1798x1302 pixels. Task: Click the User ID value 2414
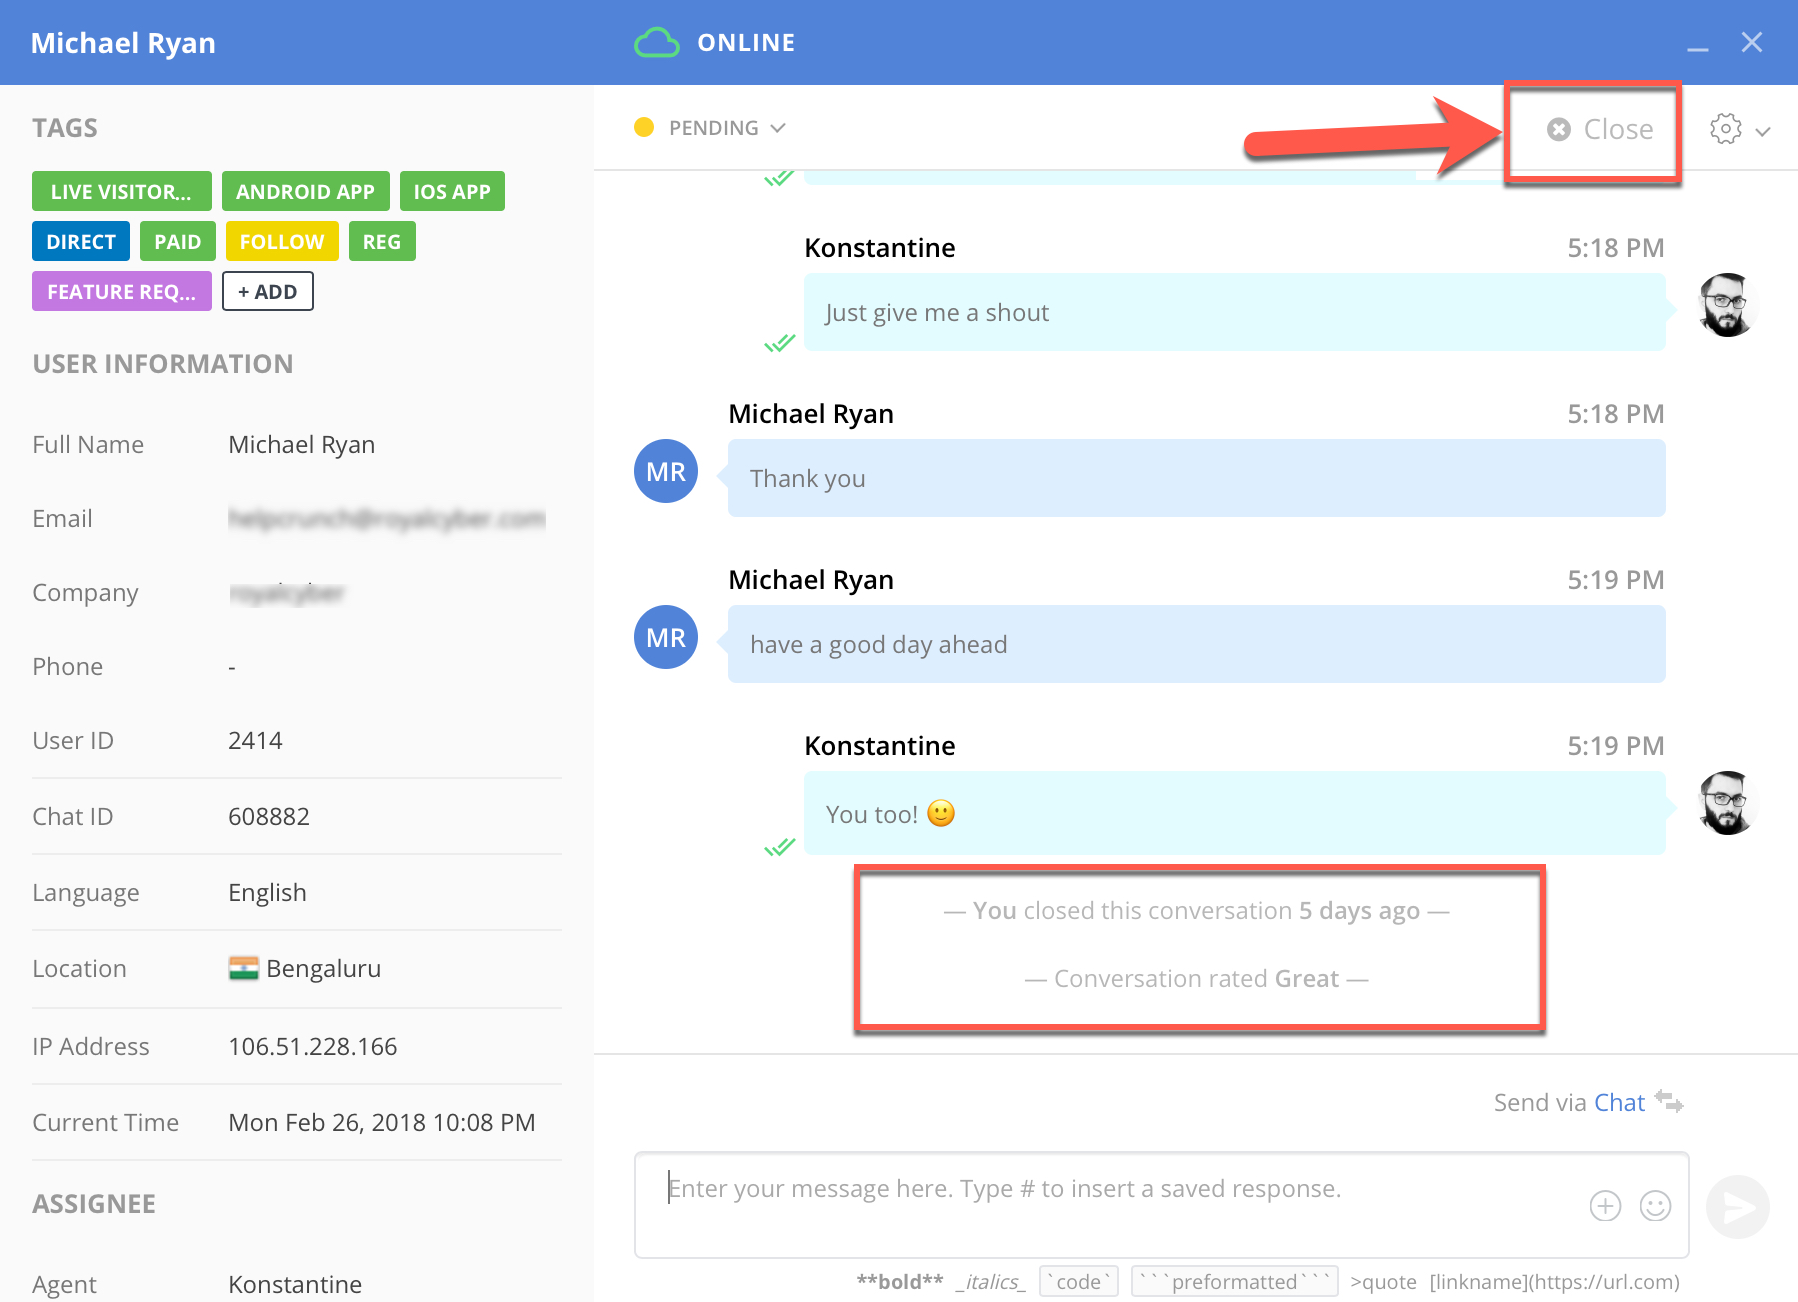click(255, 740)
